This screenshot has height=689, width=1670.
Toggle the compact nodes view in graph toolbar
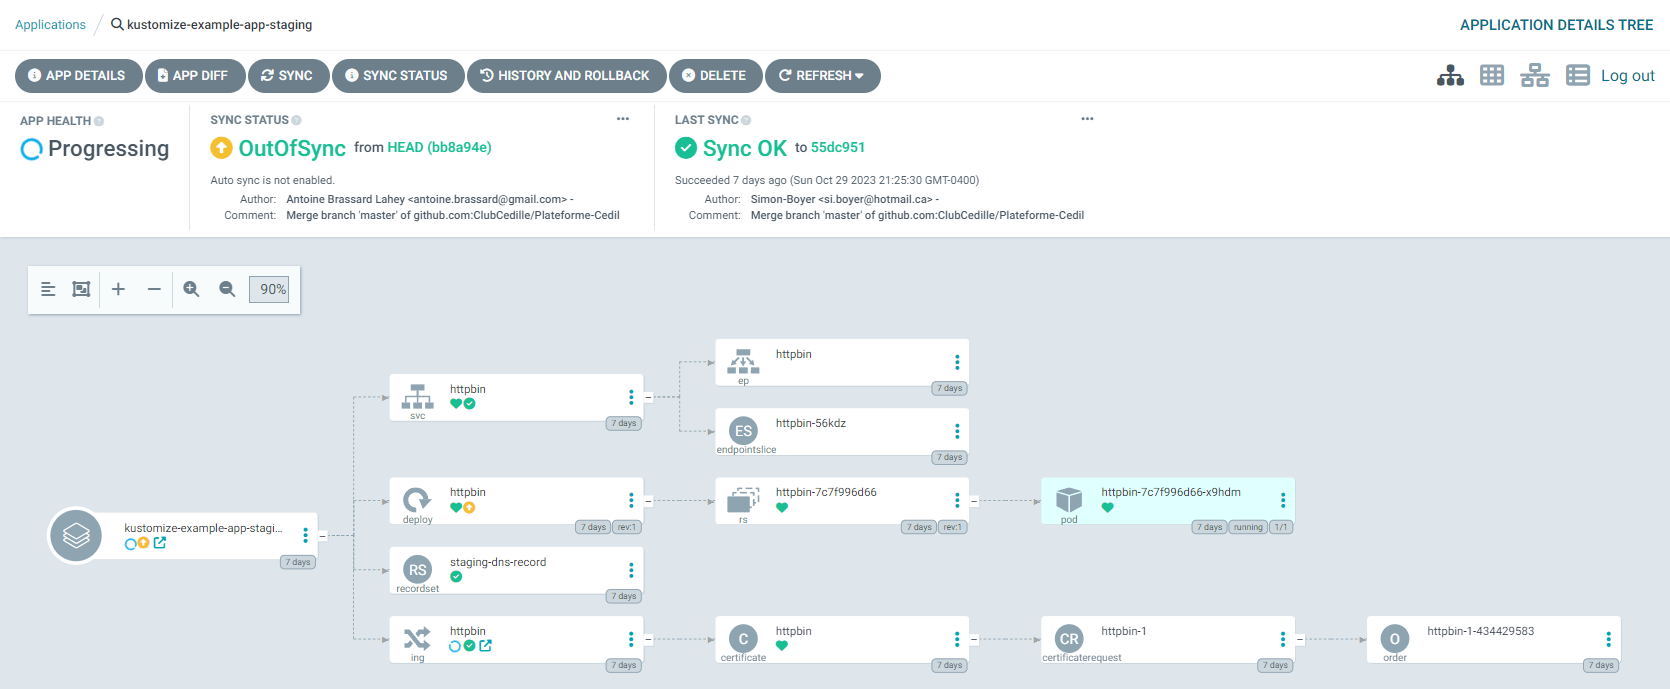click(48, 289)
